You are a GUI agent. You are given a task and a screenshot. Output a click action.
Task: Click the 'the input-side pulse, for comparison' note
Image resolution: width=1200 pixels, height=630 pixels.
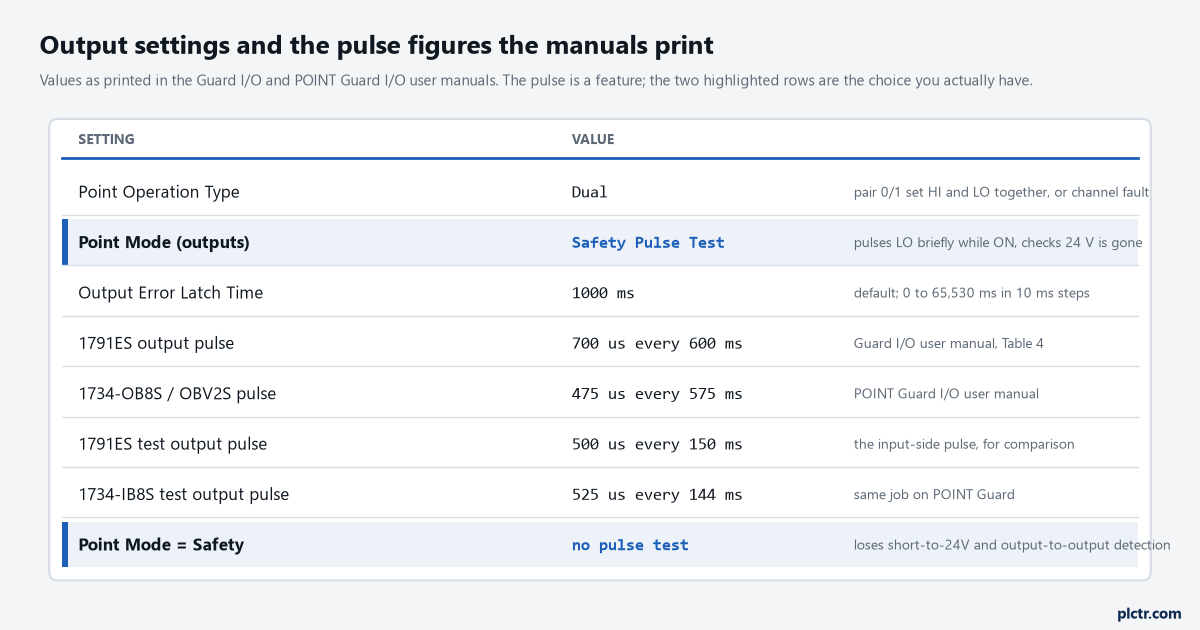pos(964,444)
